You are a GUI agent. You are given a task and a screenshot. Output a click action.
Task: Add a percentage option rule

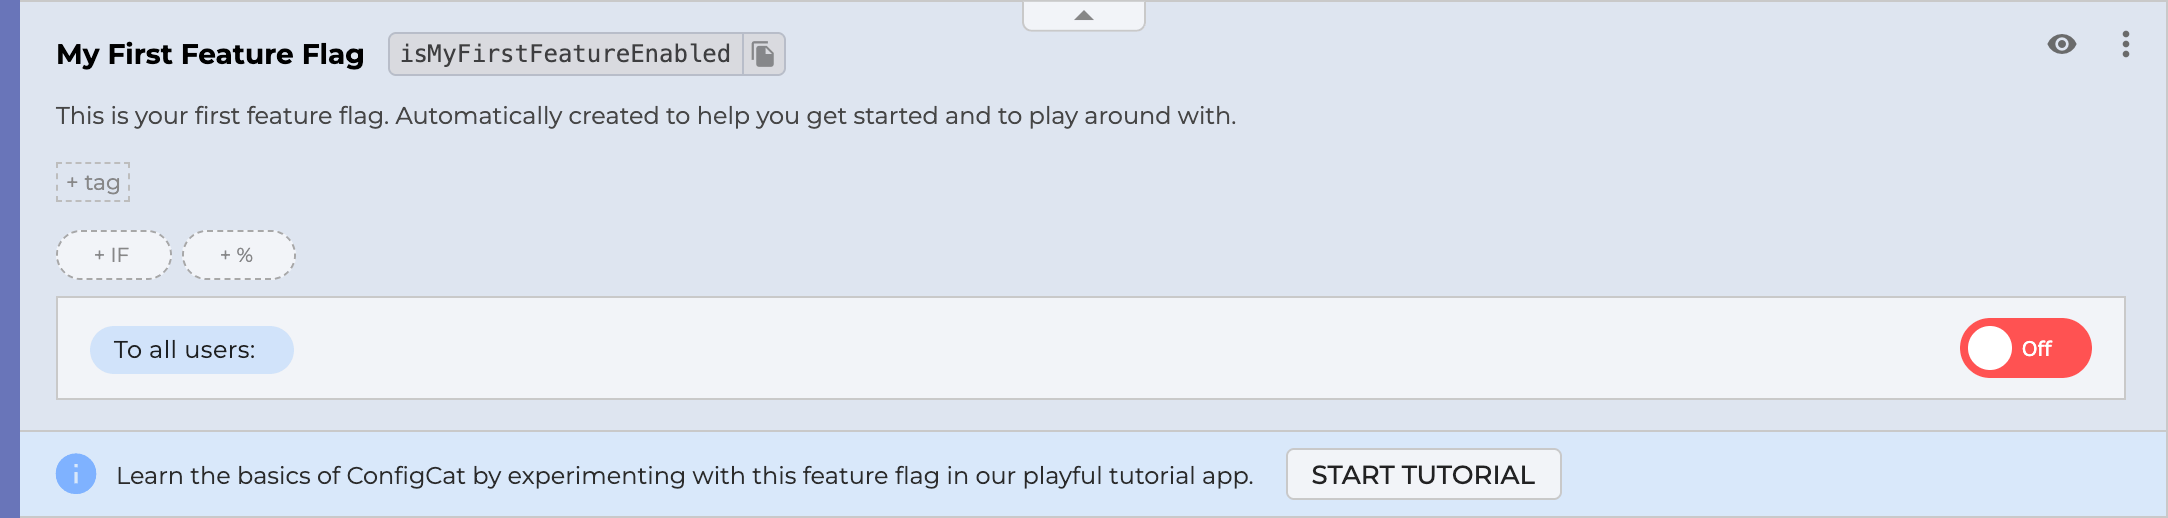coord(238,255)
